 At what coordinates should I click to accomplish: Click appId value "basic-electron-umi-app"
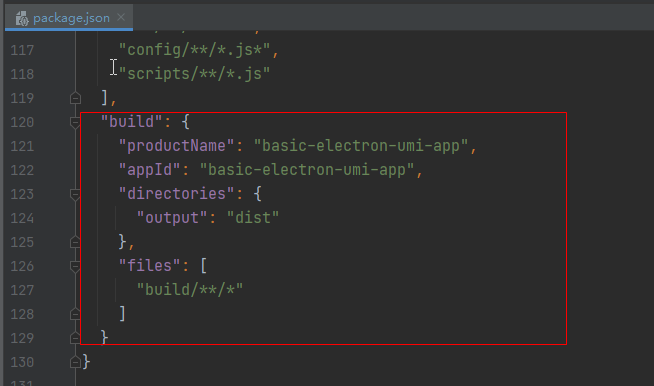tap(307, 170)
